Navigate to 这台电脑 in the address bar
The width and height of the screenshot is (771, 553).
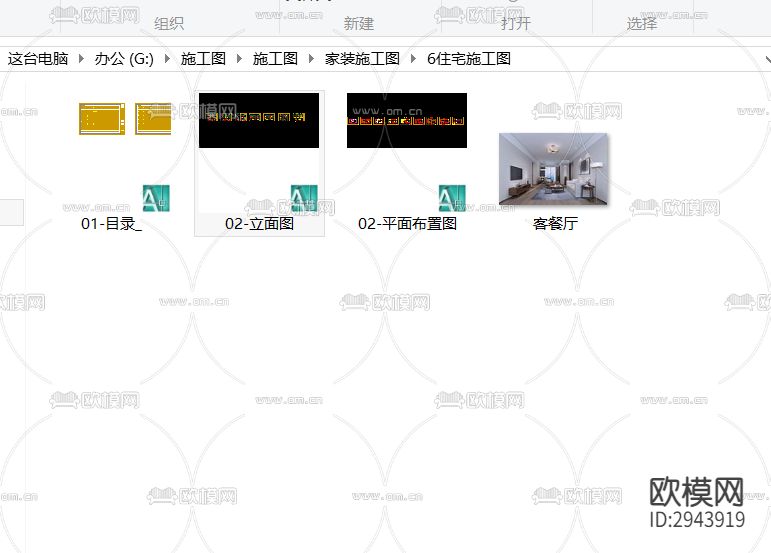pos(38,59)
